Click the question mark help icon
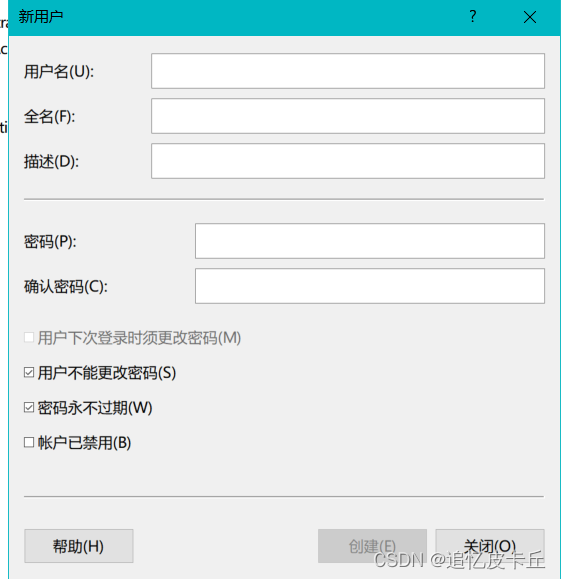The image size is (561, 579). [473, 17]
